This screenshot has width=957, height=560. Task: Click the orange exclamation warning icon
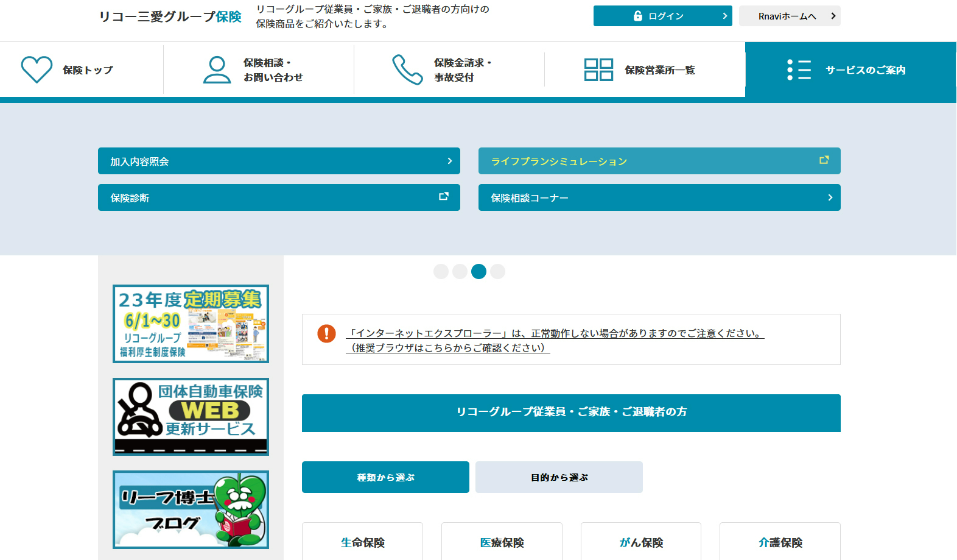(x=327, y=334)
